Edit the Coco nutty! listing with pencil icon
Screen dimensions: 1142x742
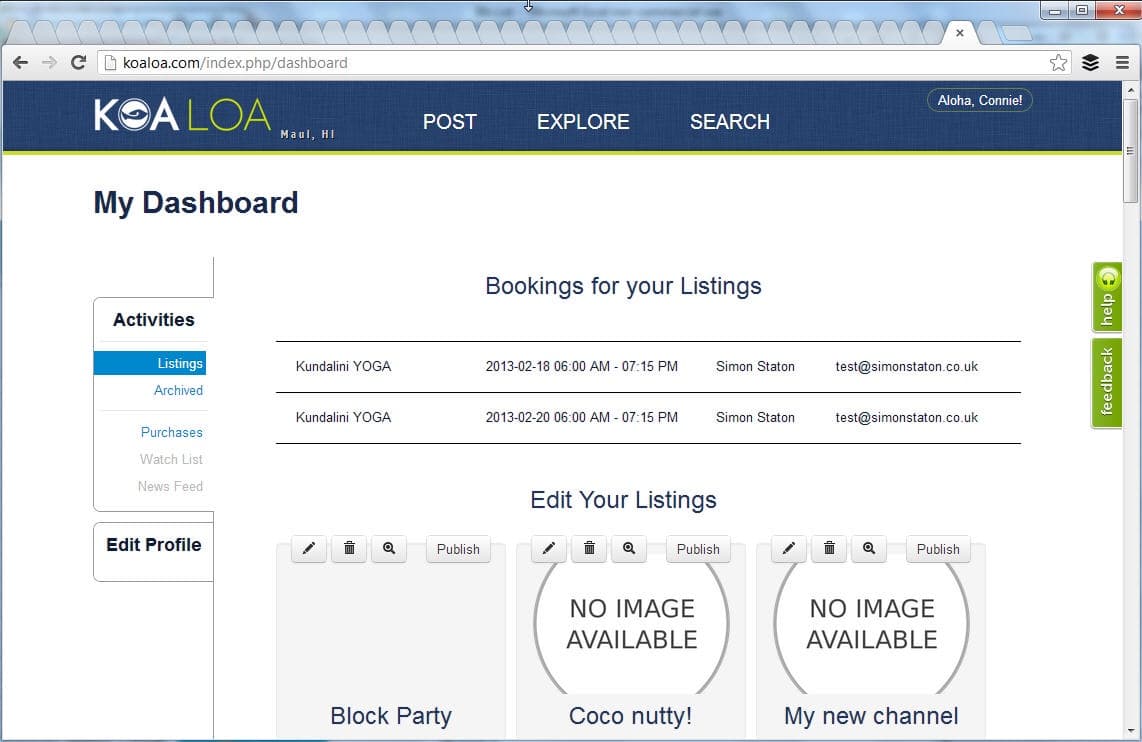point(549,549)
